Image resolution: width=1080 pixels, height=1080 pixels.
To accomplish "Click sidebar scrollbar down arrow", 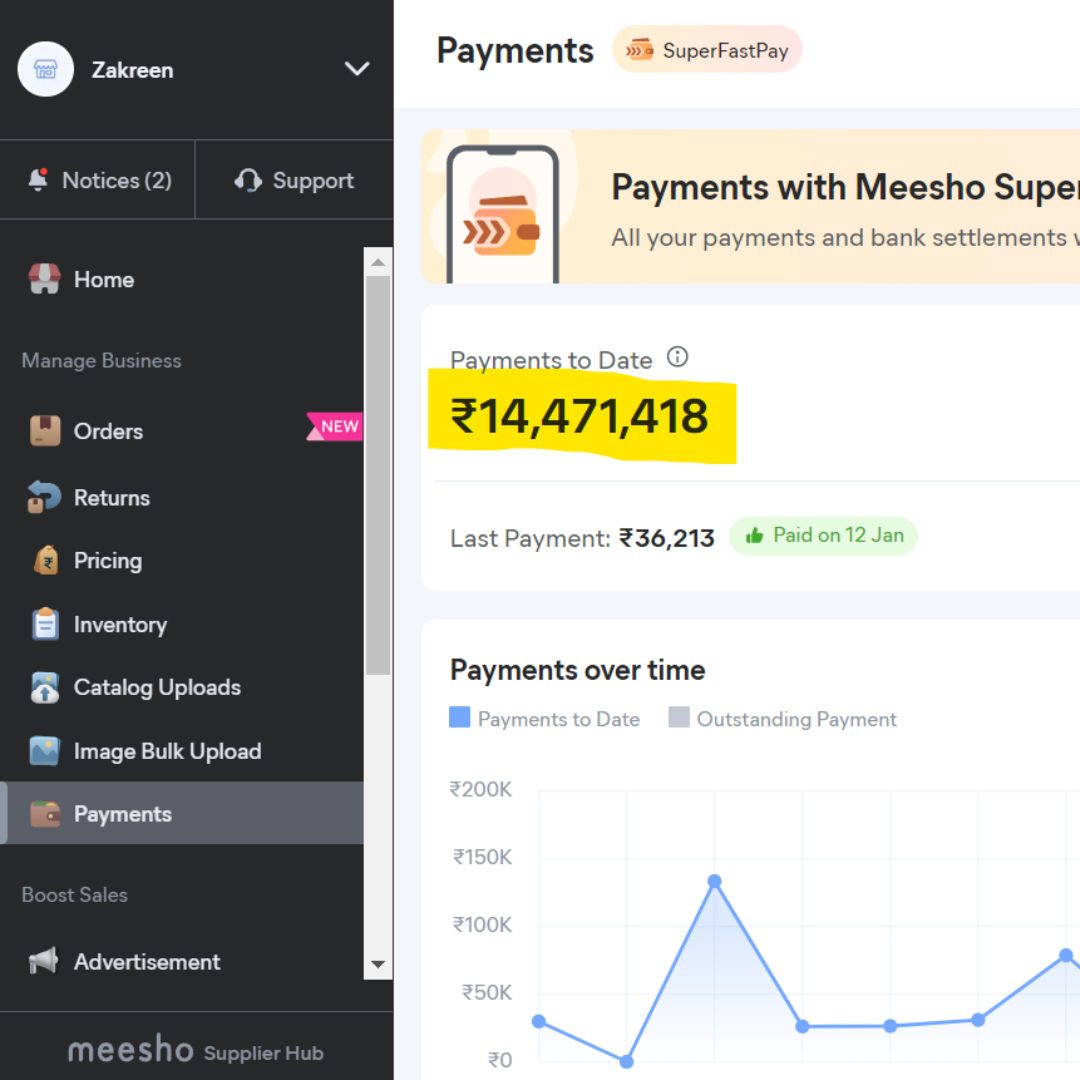I will click(x=378, y=965).
